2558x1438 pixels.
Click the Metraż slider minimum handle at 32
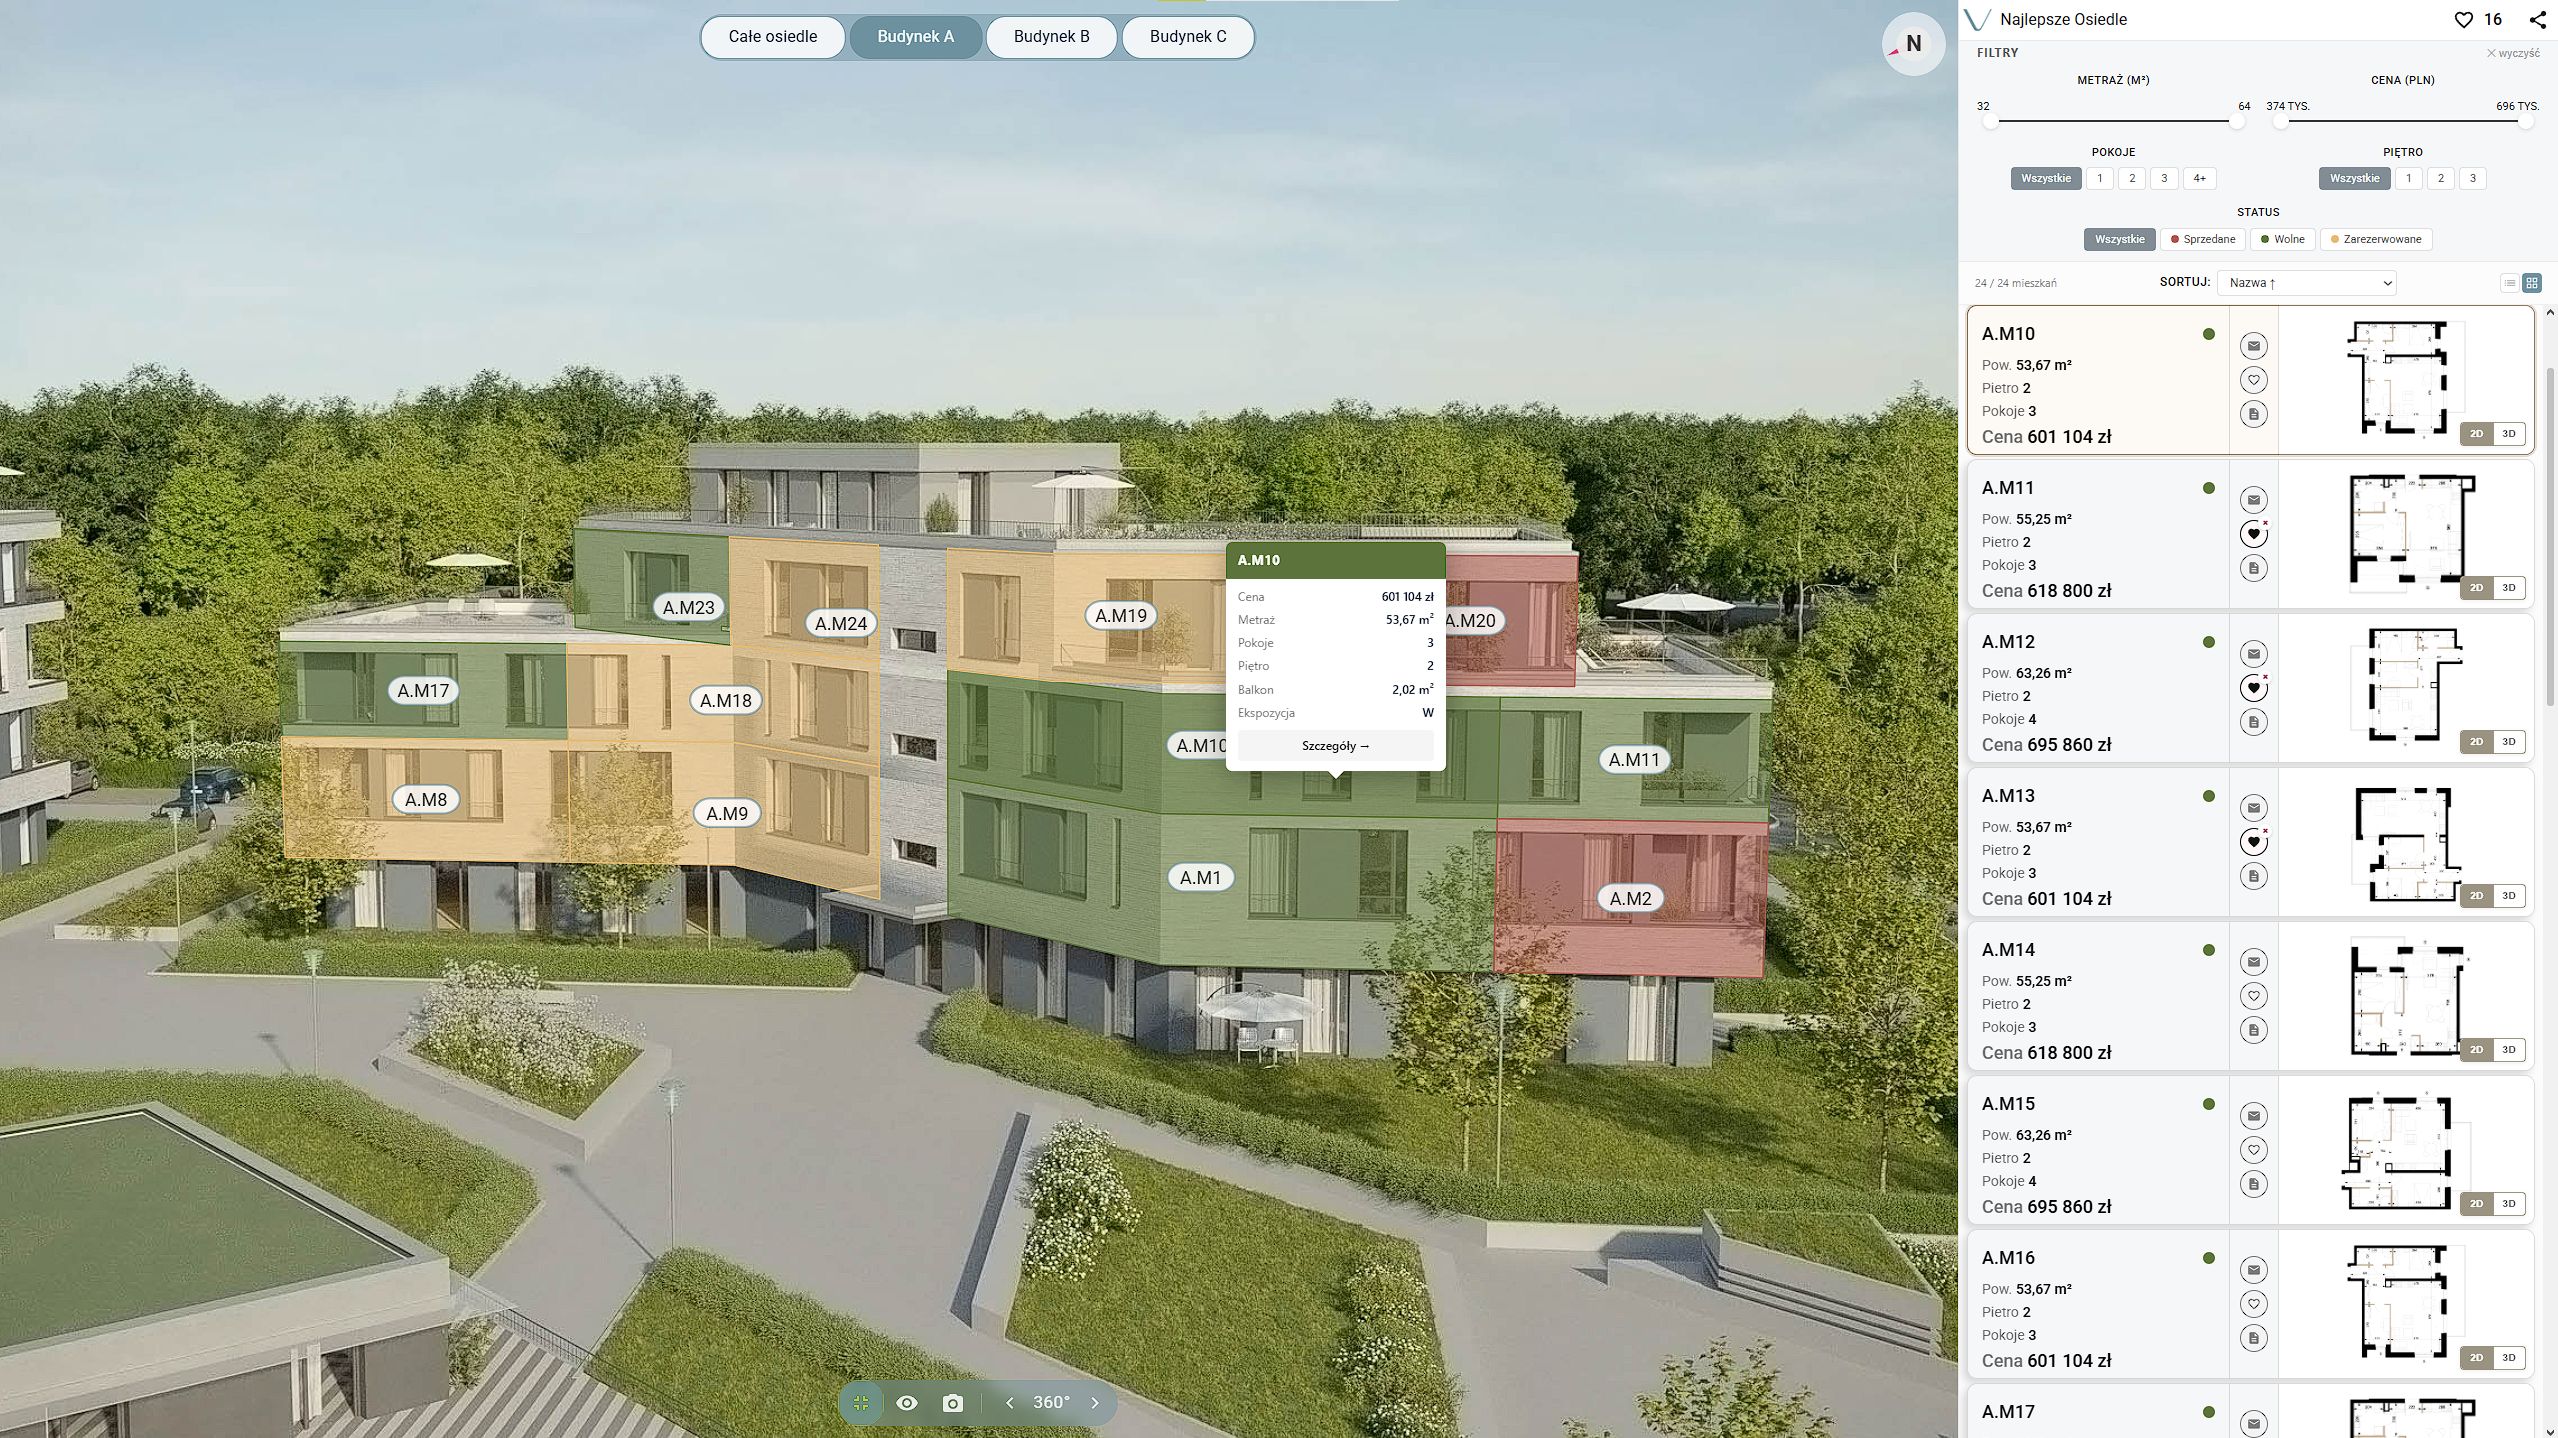point(1991,122)
